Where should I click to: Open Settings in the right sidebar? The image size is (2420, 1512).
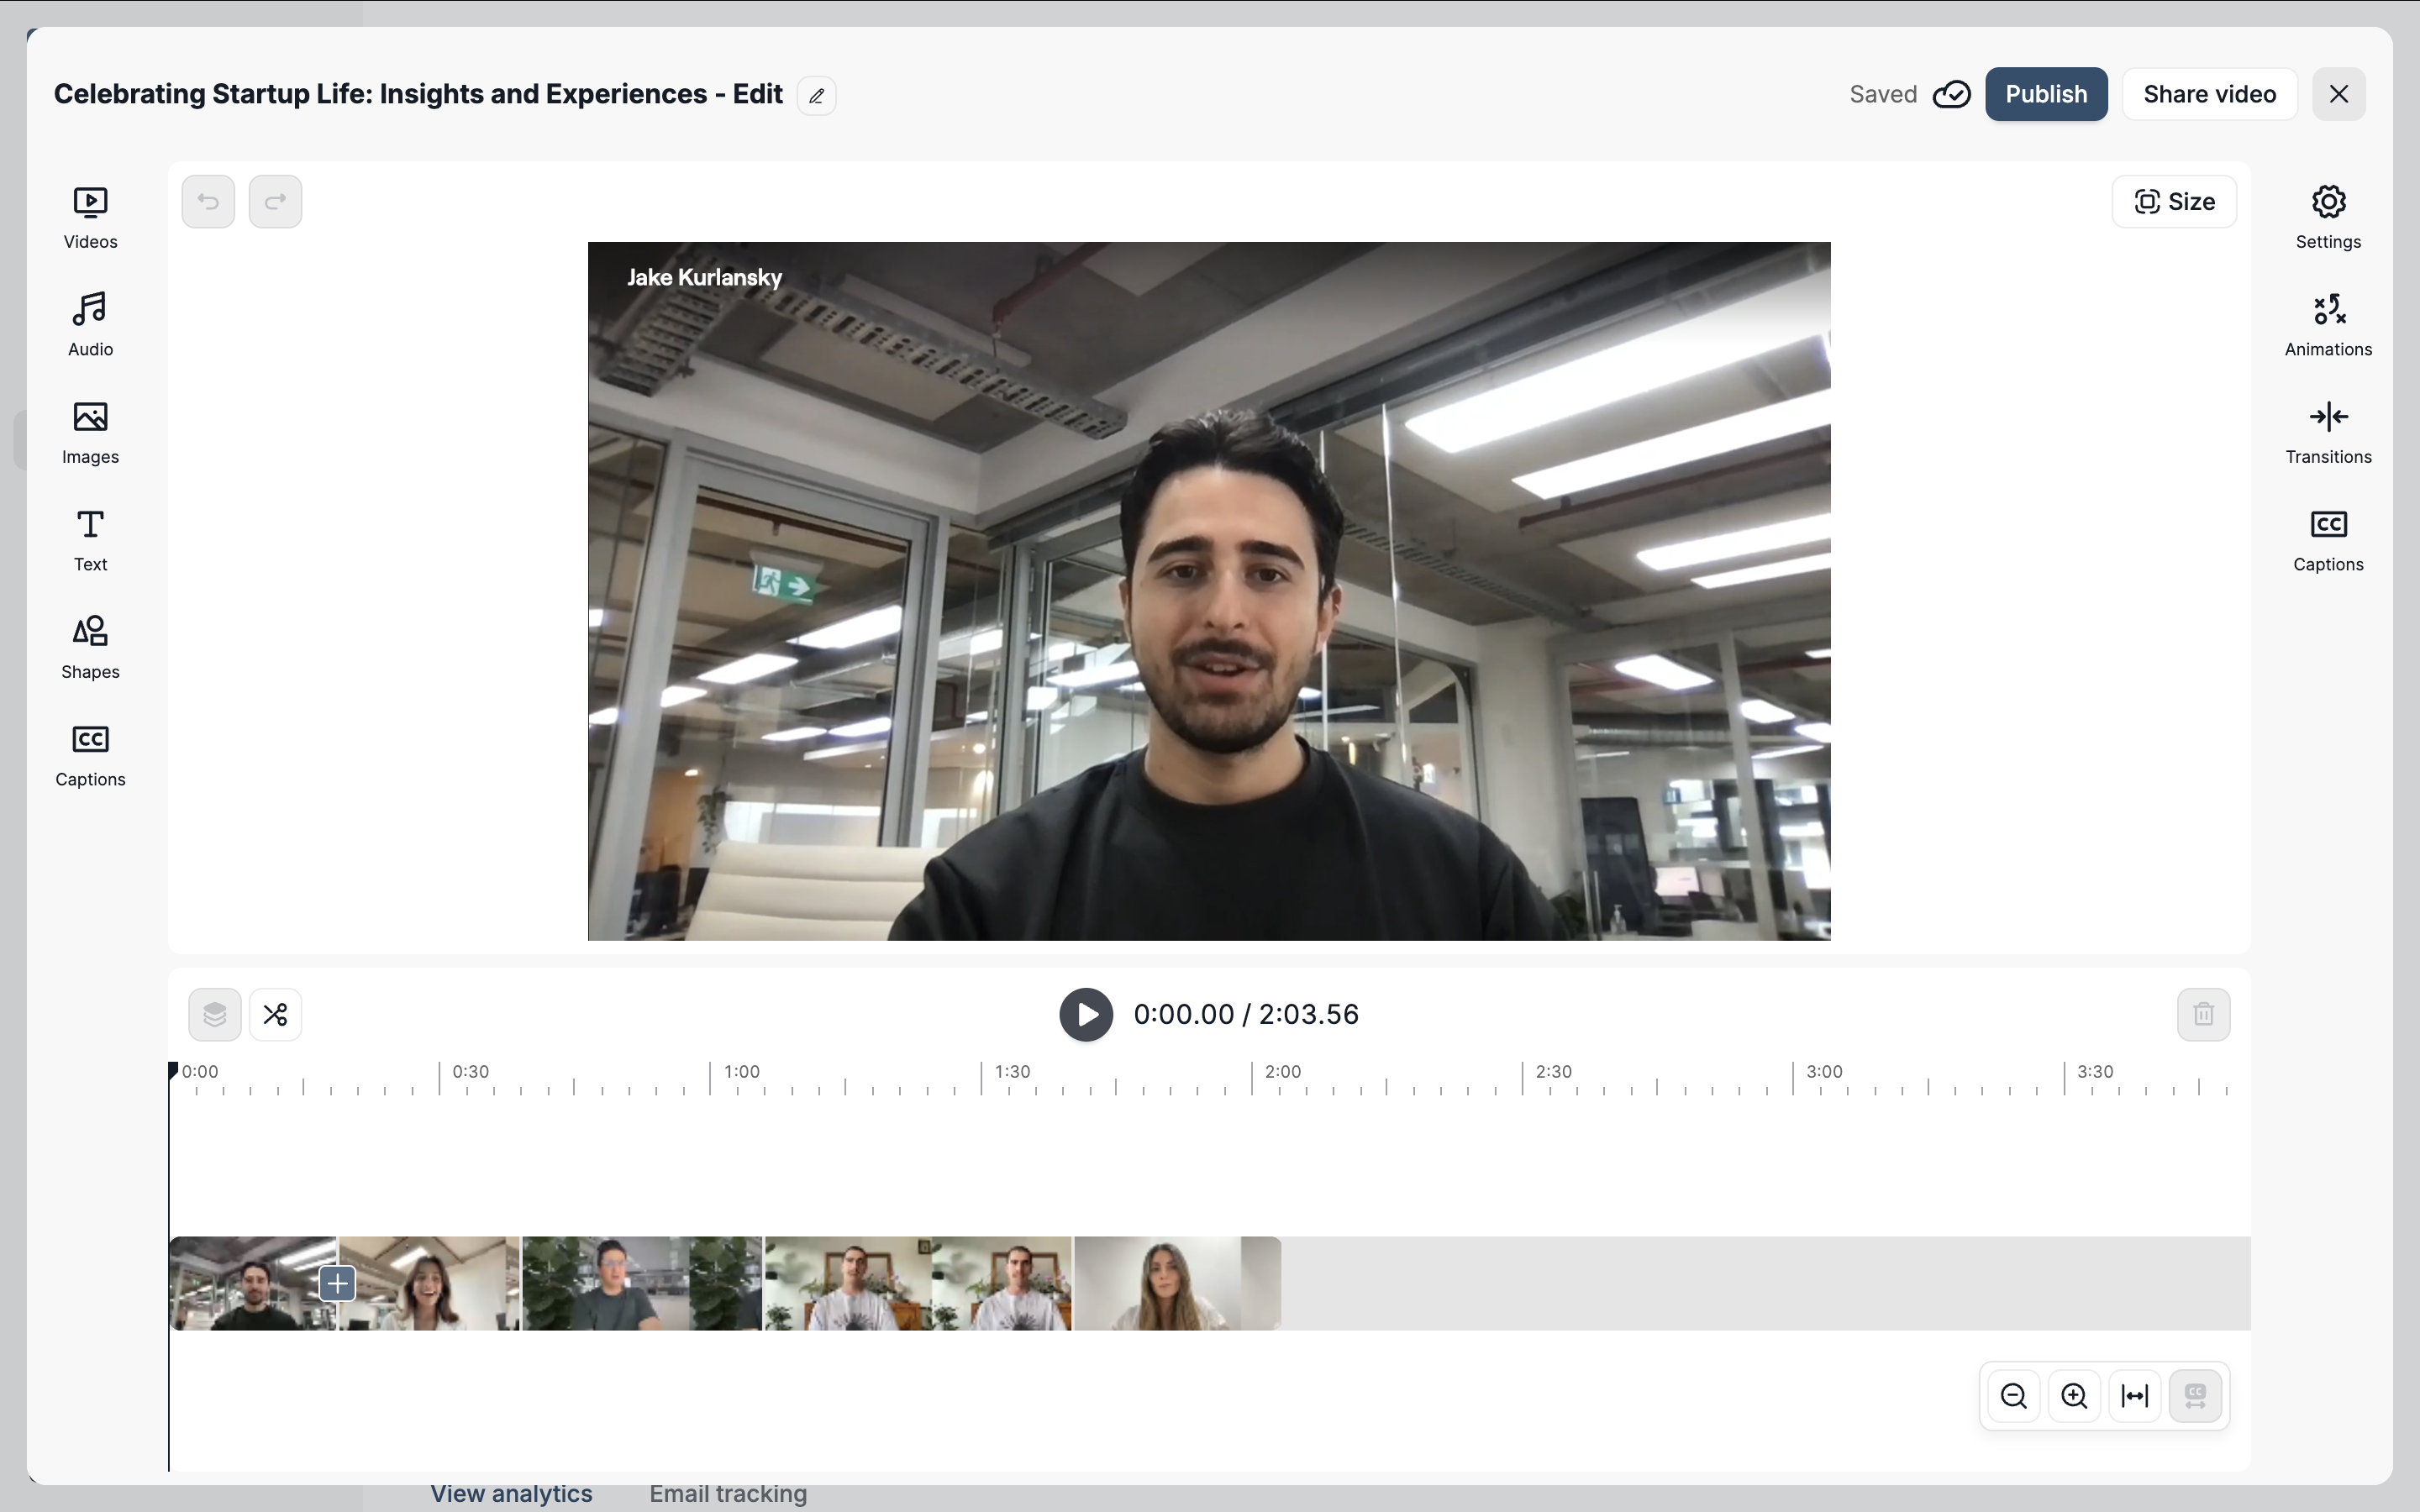[2328, 218]
